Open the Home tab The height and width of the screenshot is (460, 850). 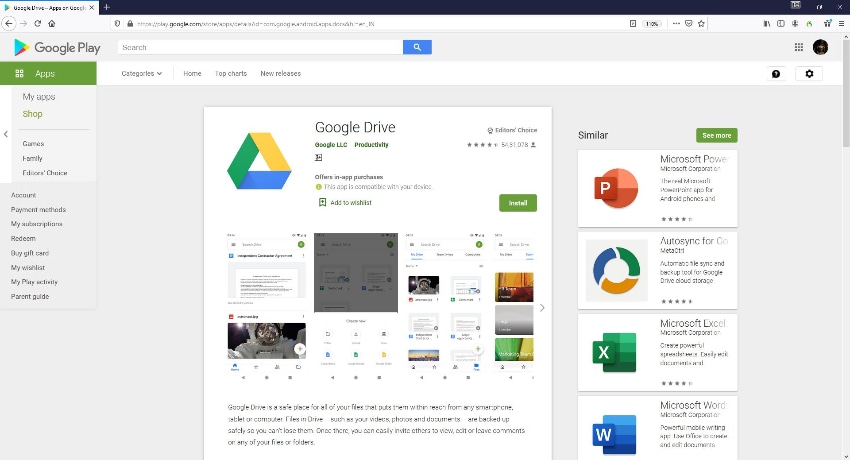pos(192,74)
